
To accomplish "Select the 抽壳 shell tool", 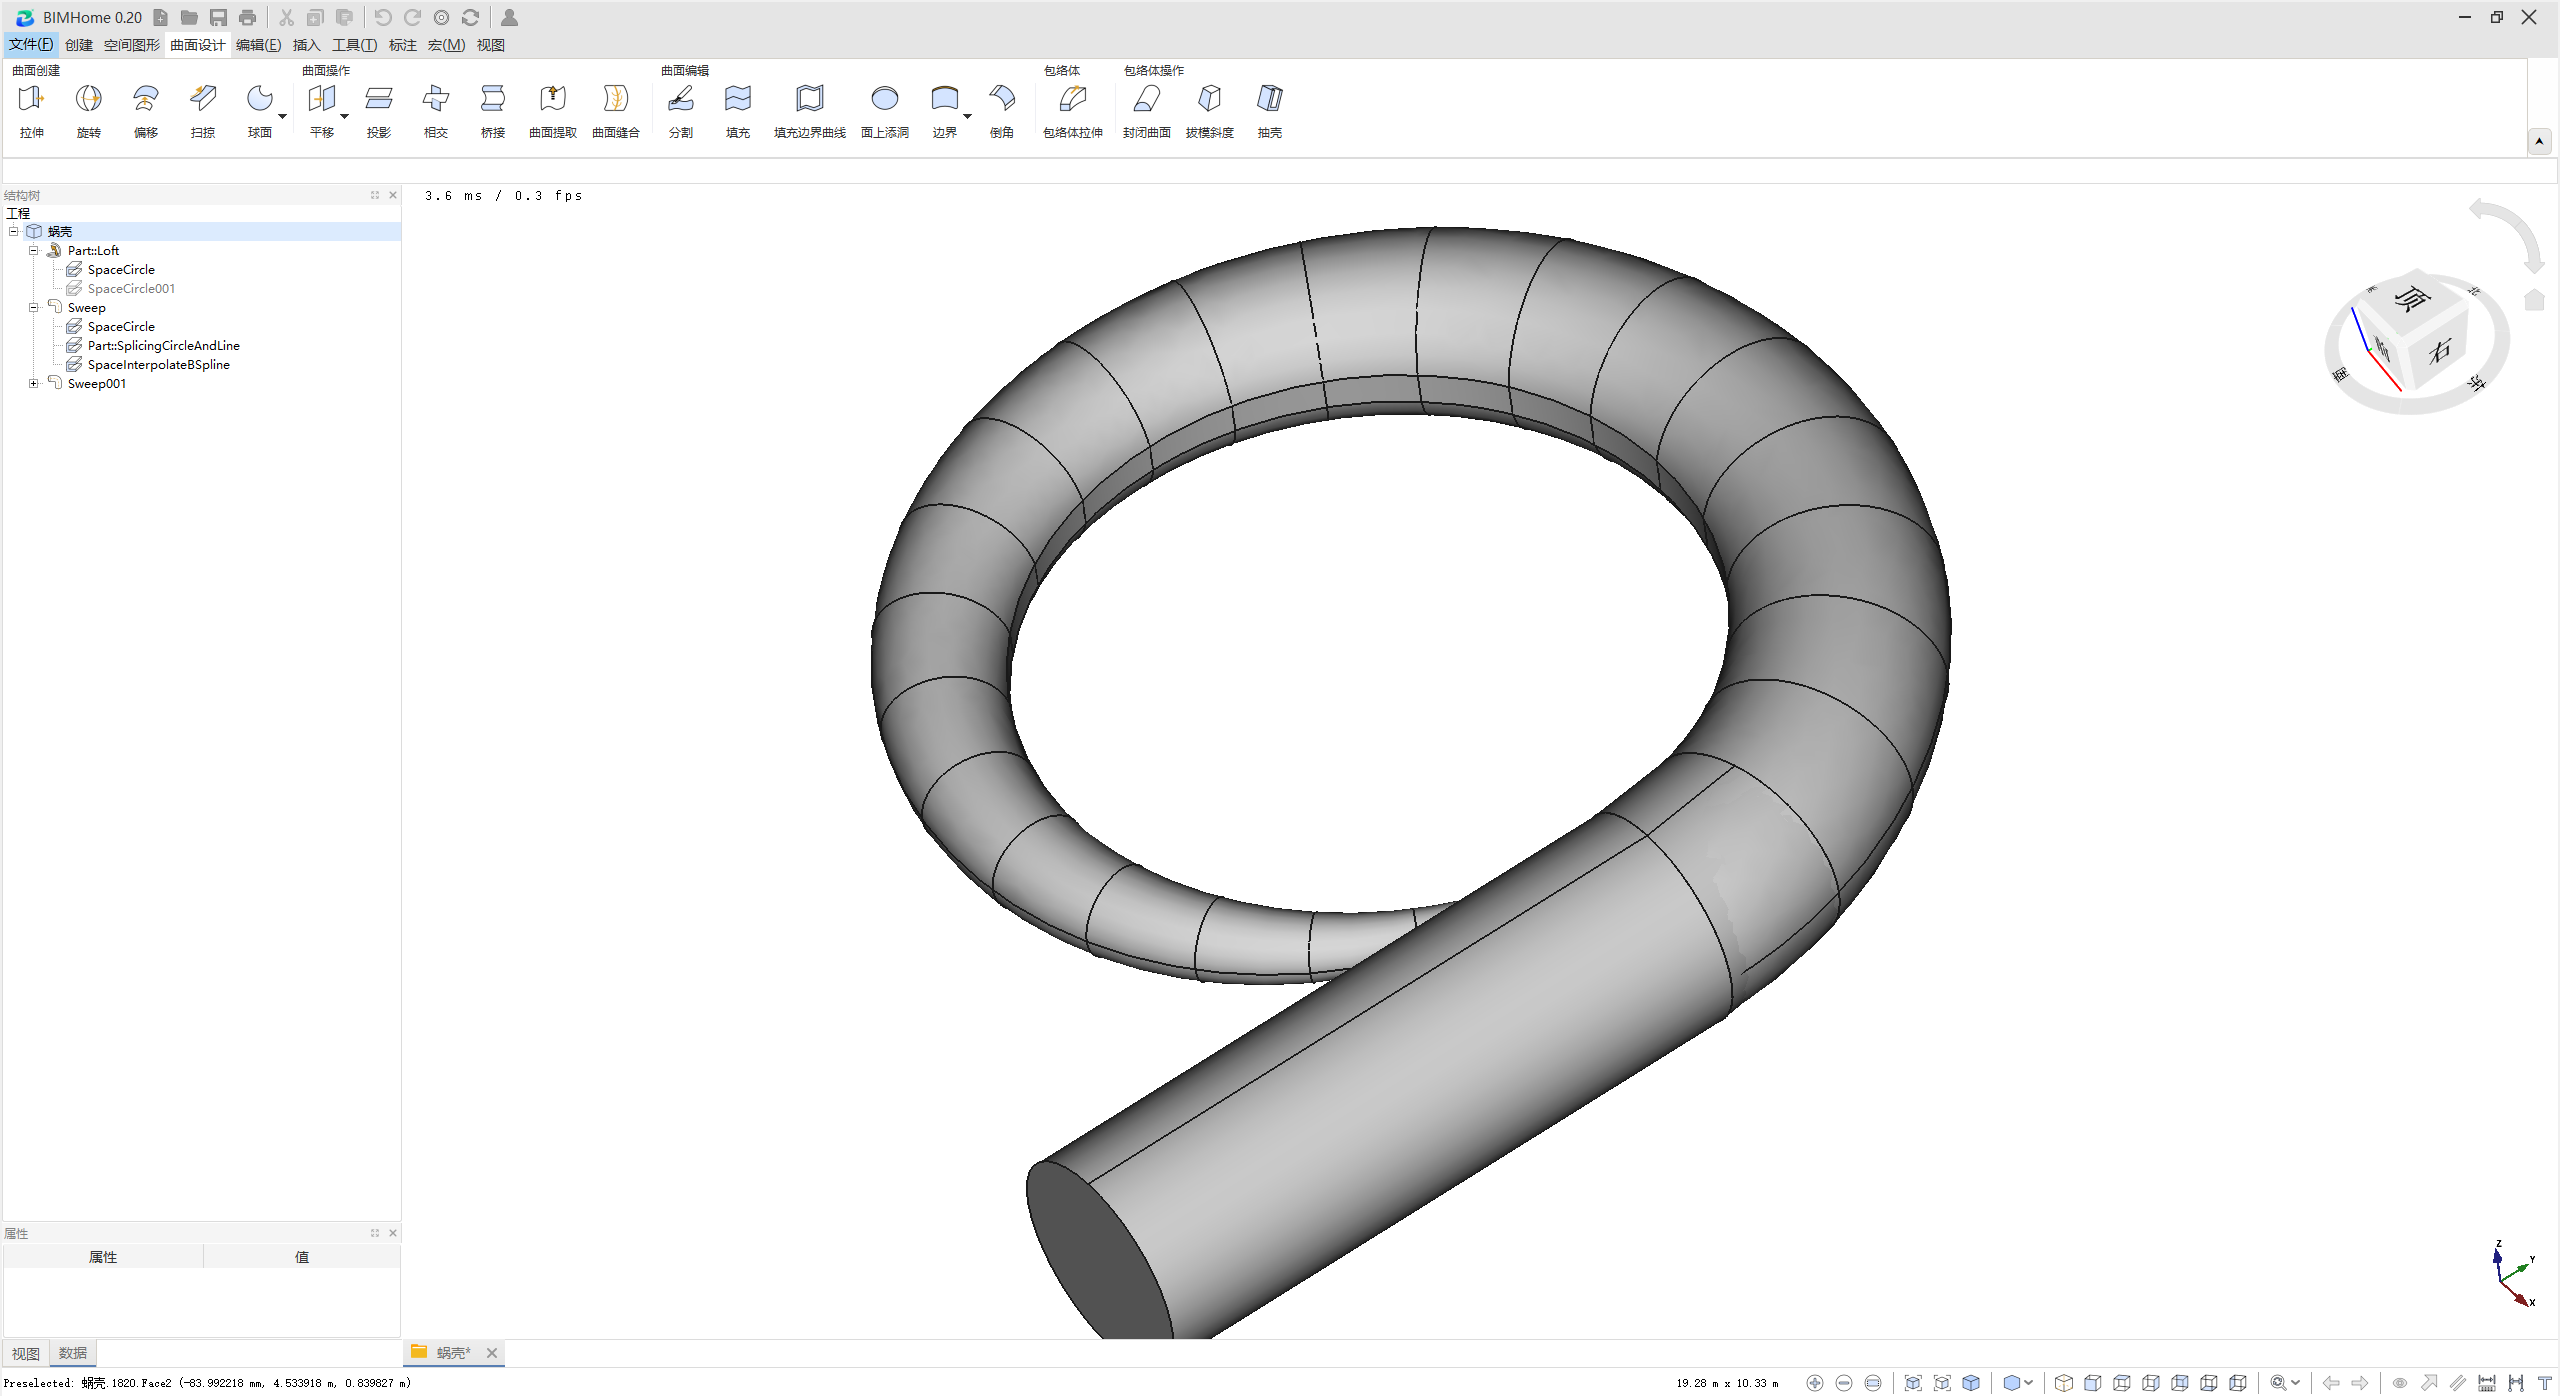I will [x=1270, y=110].
